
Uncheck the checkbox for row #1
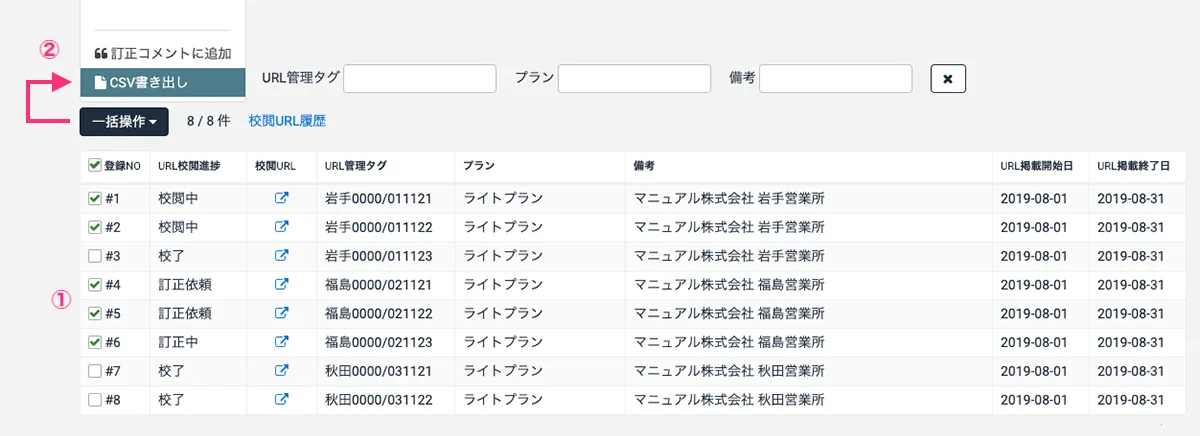tap(95, 199)
